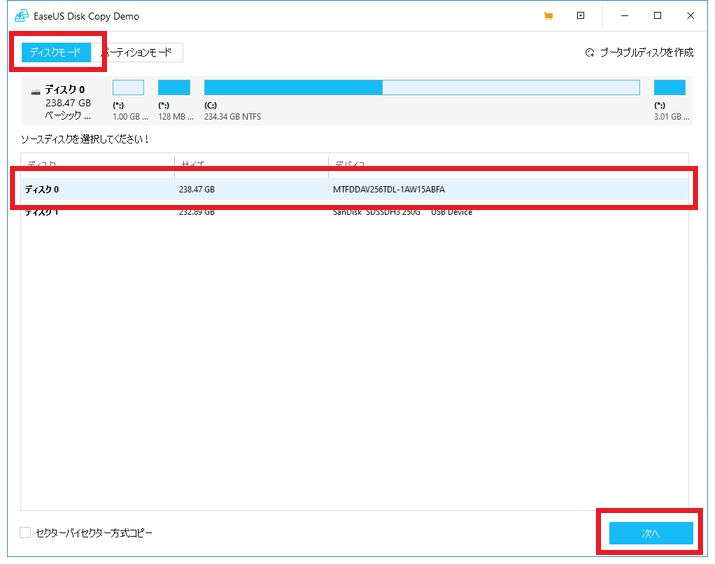
Task: Click the square icon beside the cart
Action: [580, 16]
